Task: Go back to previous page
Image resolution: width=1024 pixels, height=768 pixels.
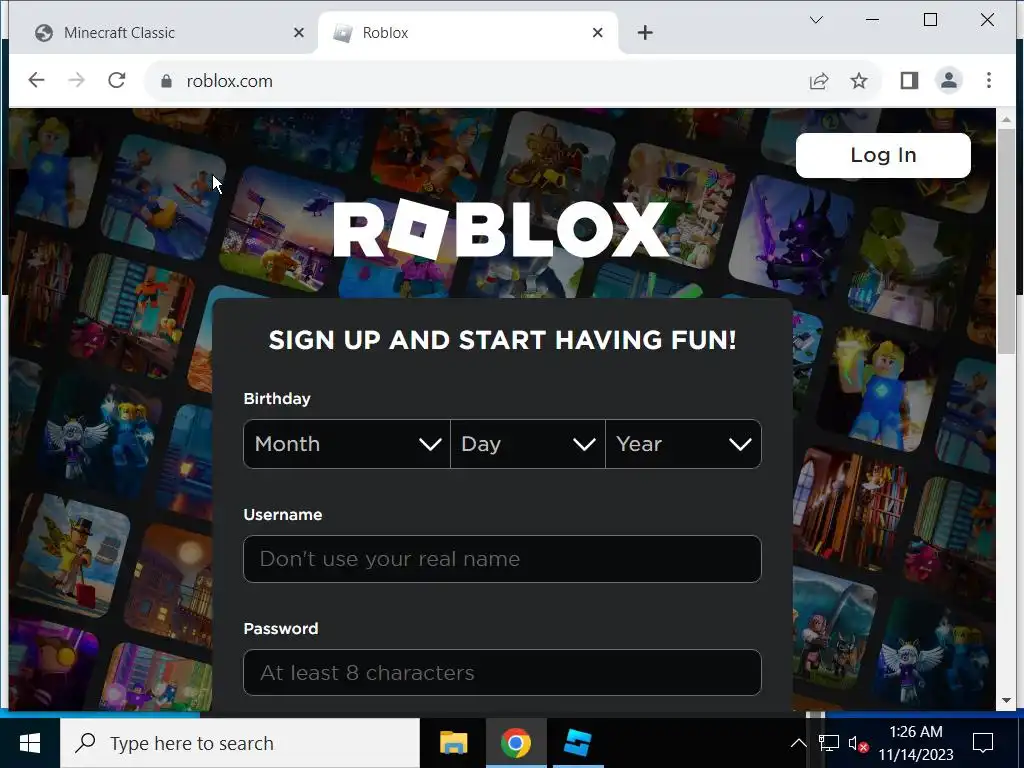Action: [x=37, y=80]
